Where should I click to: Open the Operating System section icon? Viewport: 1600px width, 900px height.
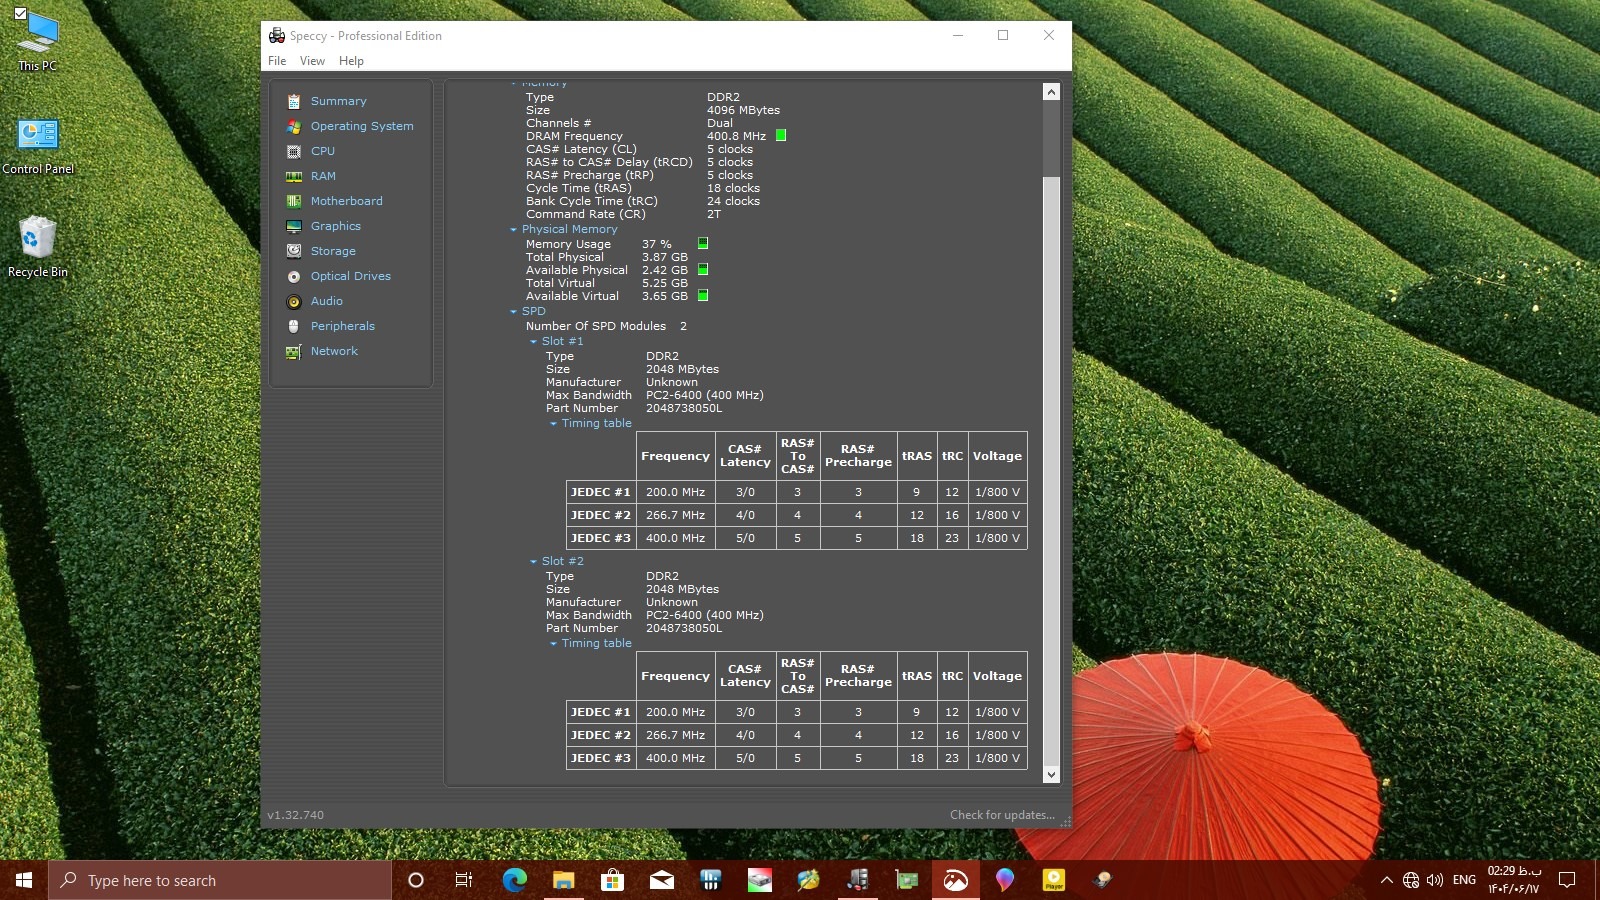click(294, 126)
